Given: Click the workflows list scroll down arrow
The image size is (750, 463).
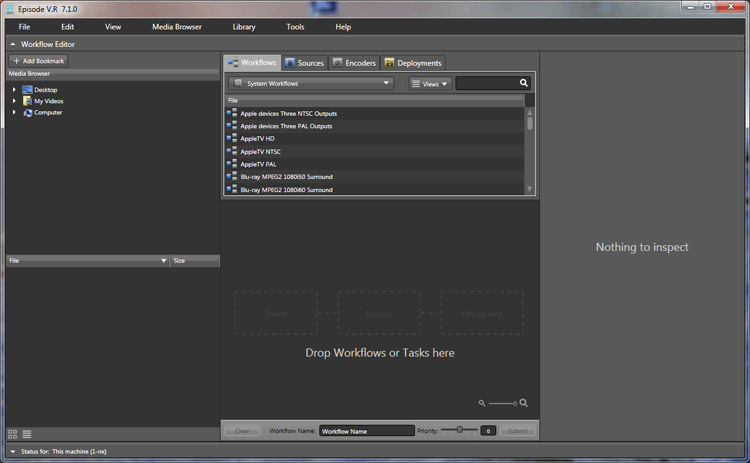Looking at the screenshot, I should coord(529,189).
